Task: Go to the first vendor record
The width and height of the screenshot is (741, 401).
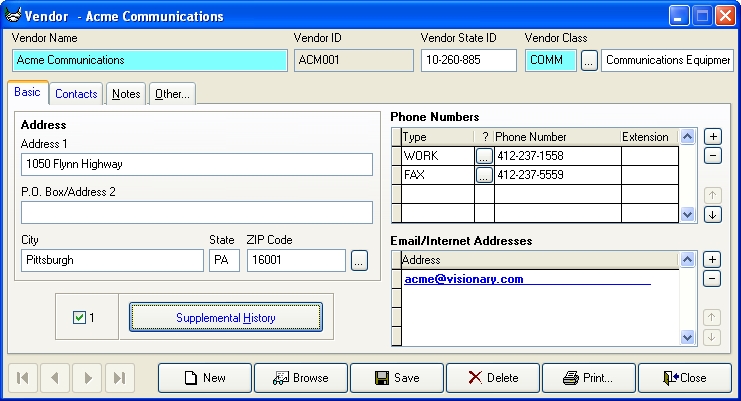Action: 23,378
